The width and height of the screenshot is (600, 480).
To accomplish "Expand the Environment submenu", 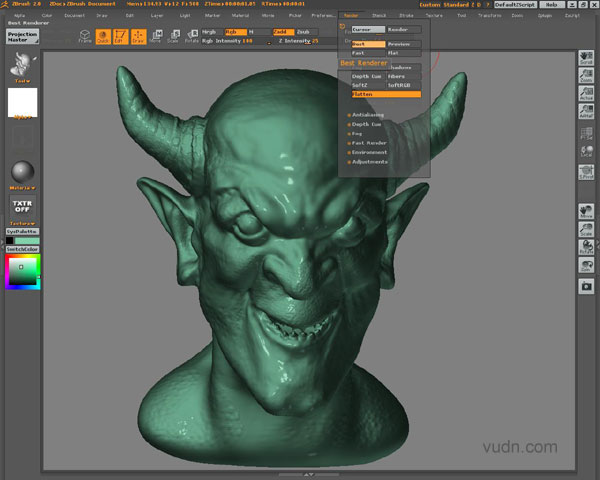I will pyautogui.click(x=367, y=152).
